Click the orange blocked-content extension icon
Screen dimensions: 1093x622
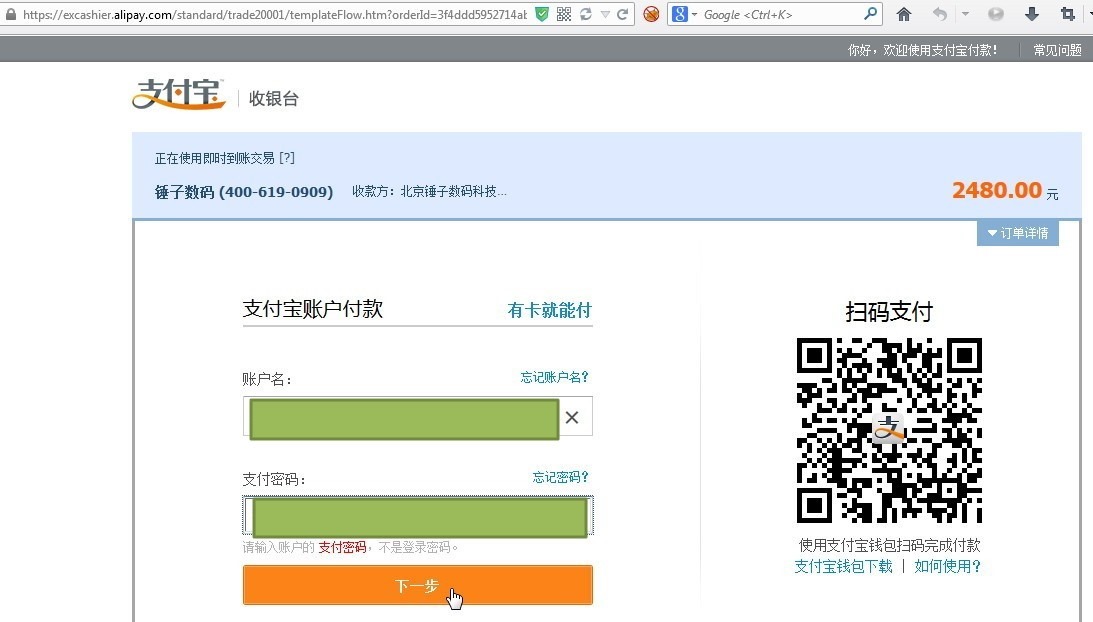click(x=651, y=14)
